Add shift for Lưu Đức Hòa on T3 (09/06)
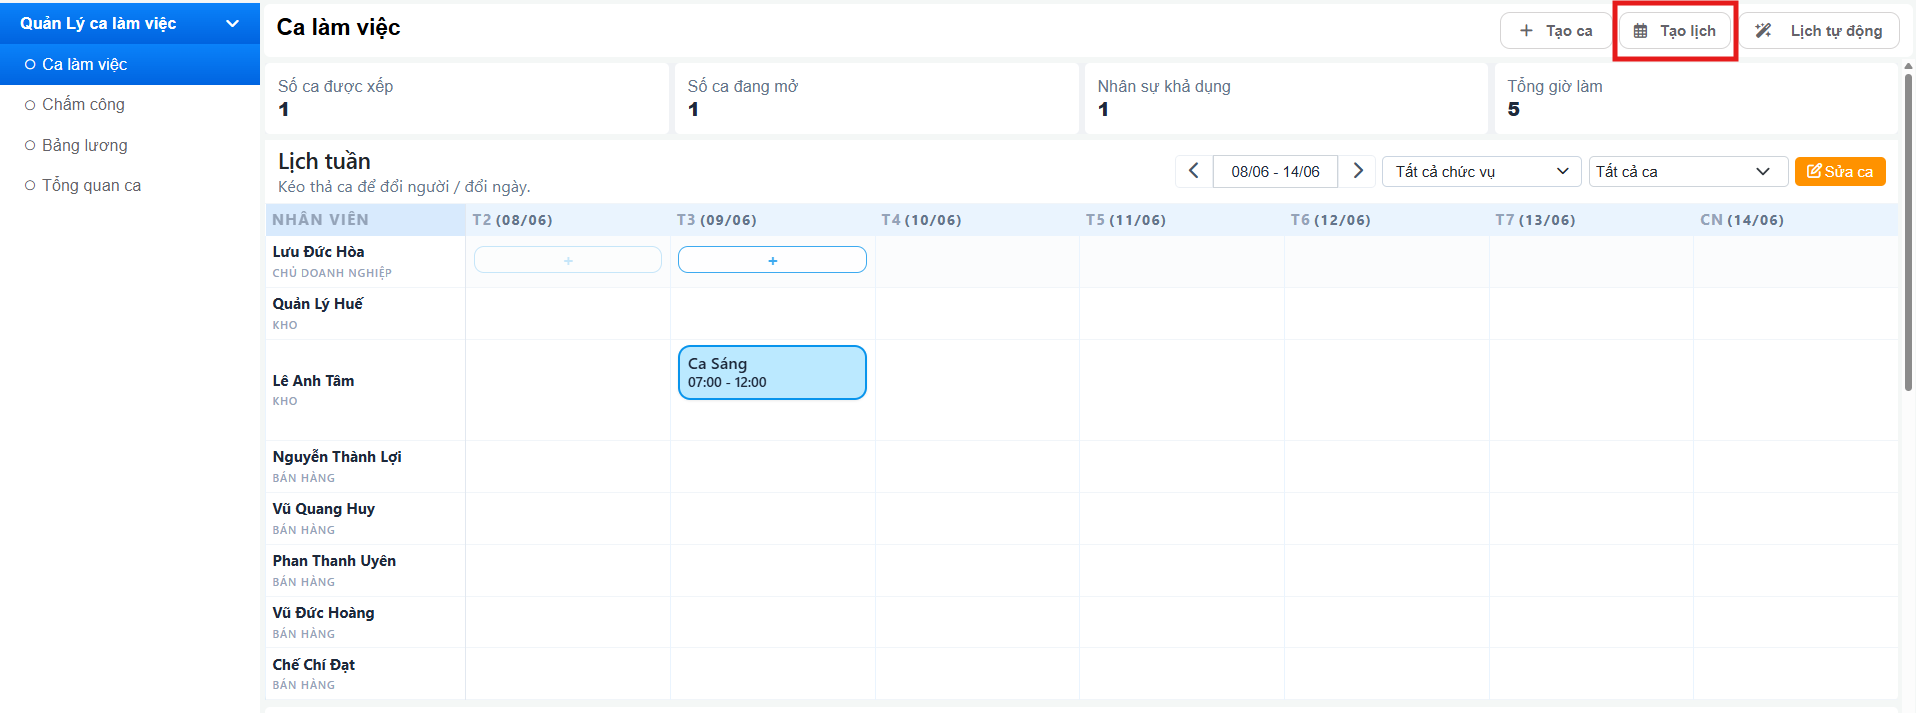Viewport: 1916px width, 713px height. pos(772,260)
